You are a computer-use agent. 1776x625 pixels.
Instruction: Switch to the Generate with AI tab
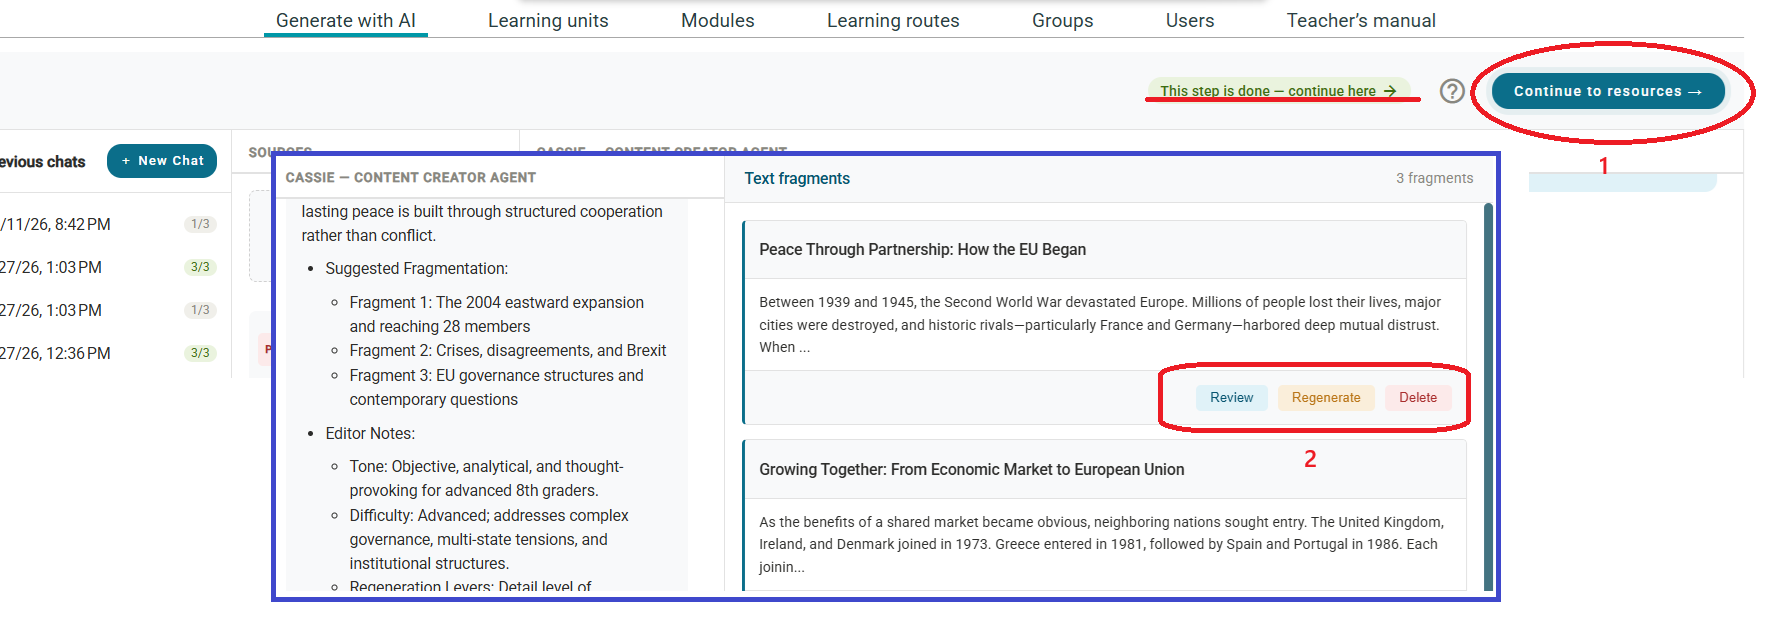[346, 20]
